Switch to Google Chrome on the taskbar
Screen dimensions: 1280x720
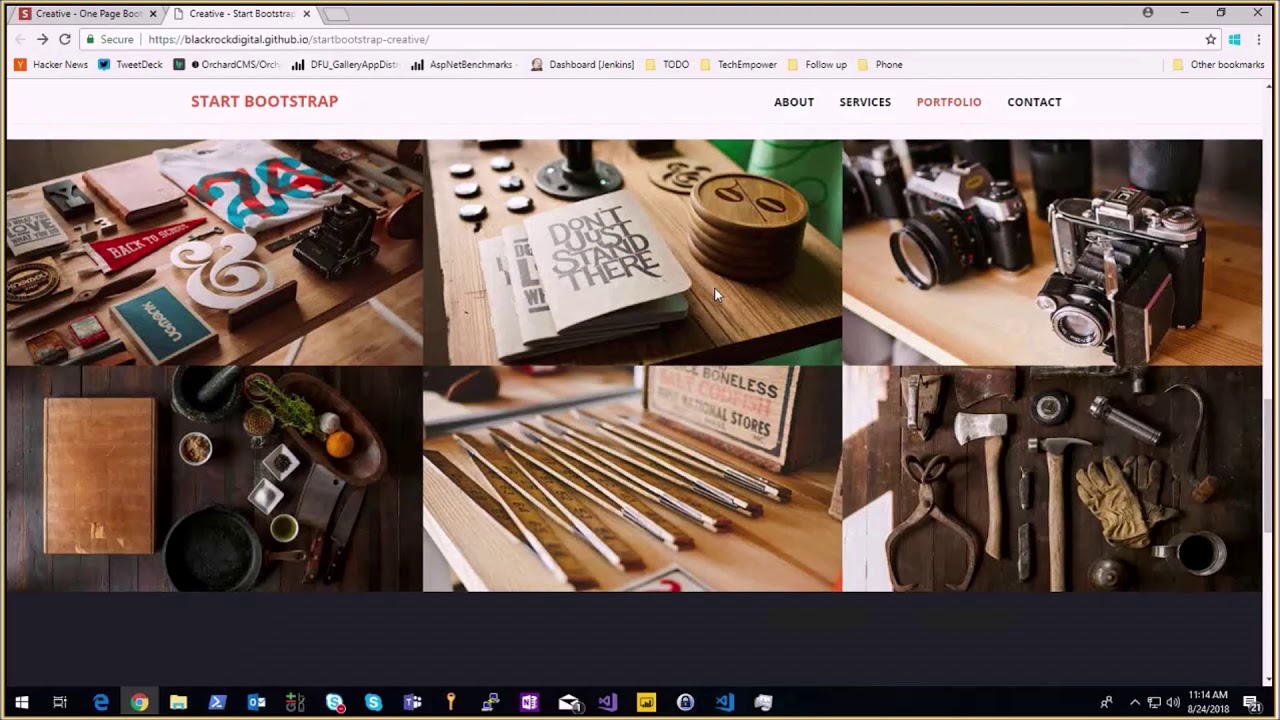(x=139, y=702)
